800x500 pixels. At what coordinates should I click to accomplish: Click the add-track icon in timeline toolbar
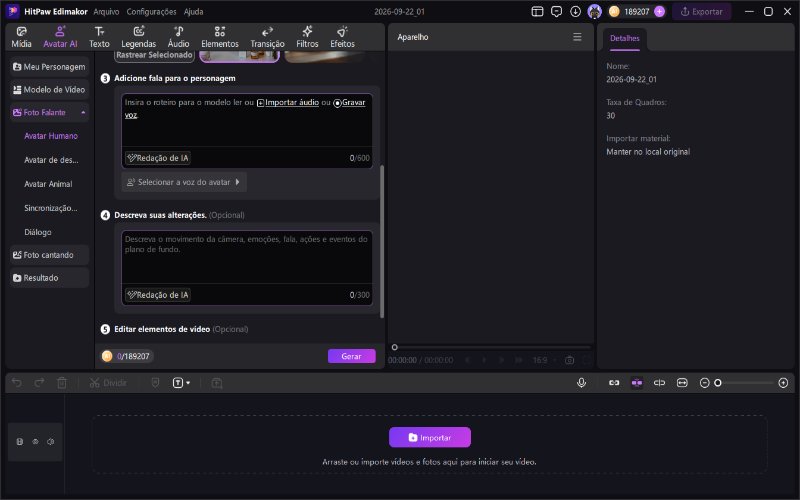coord(217,383)
